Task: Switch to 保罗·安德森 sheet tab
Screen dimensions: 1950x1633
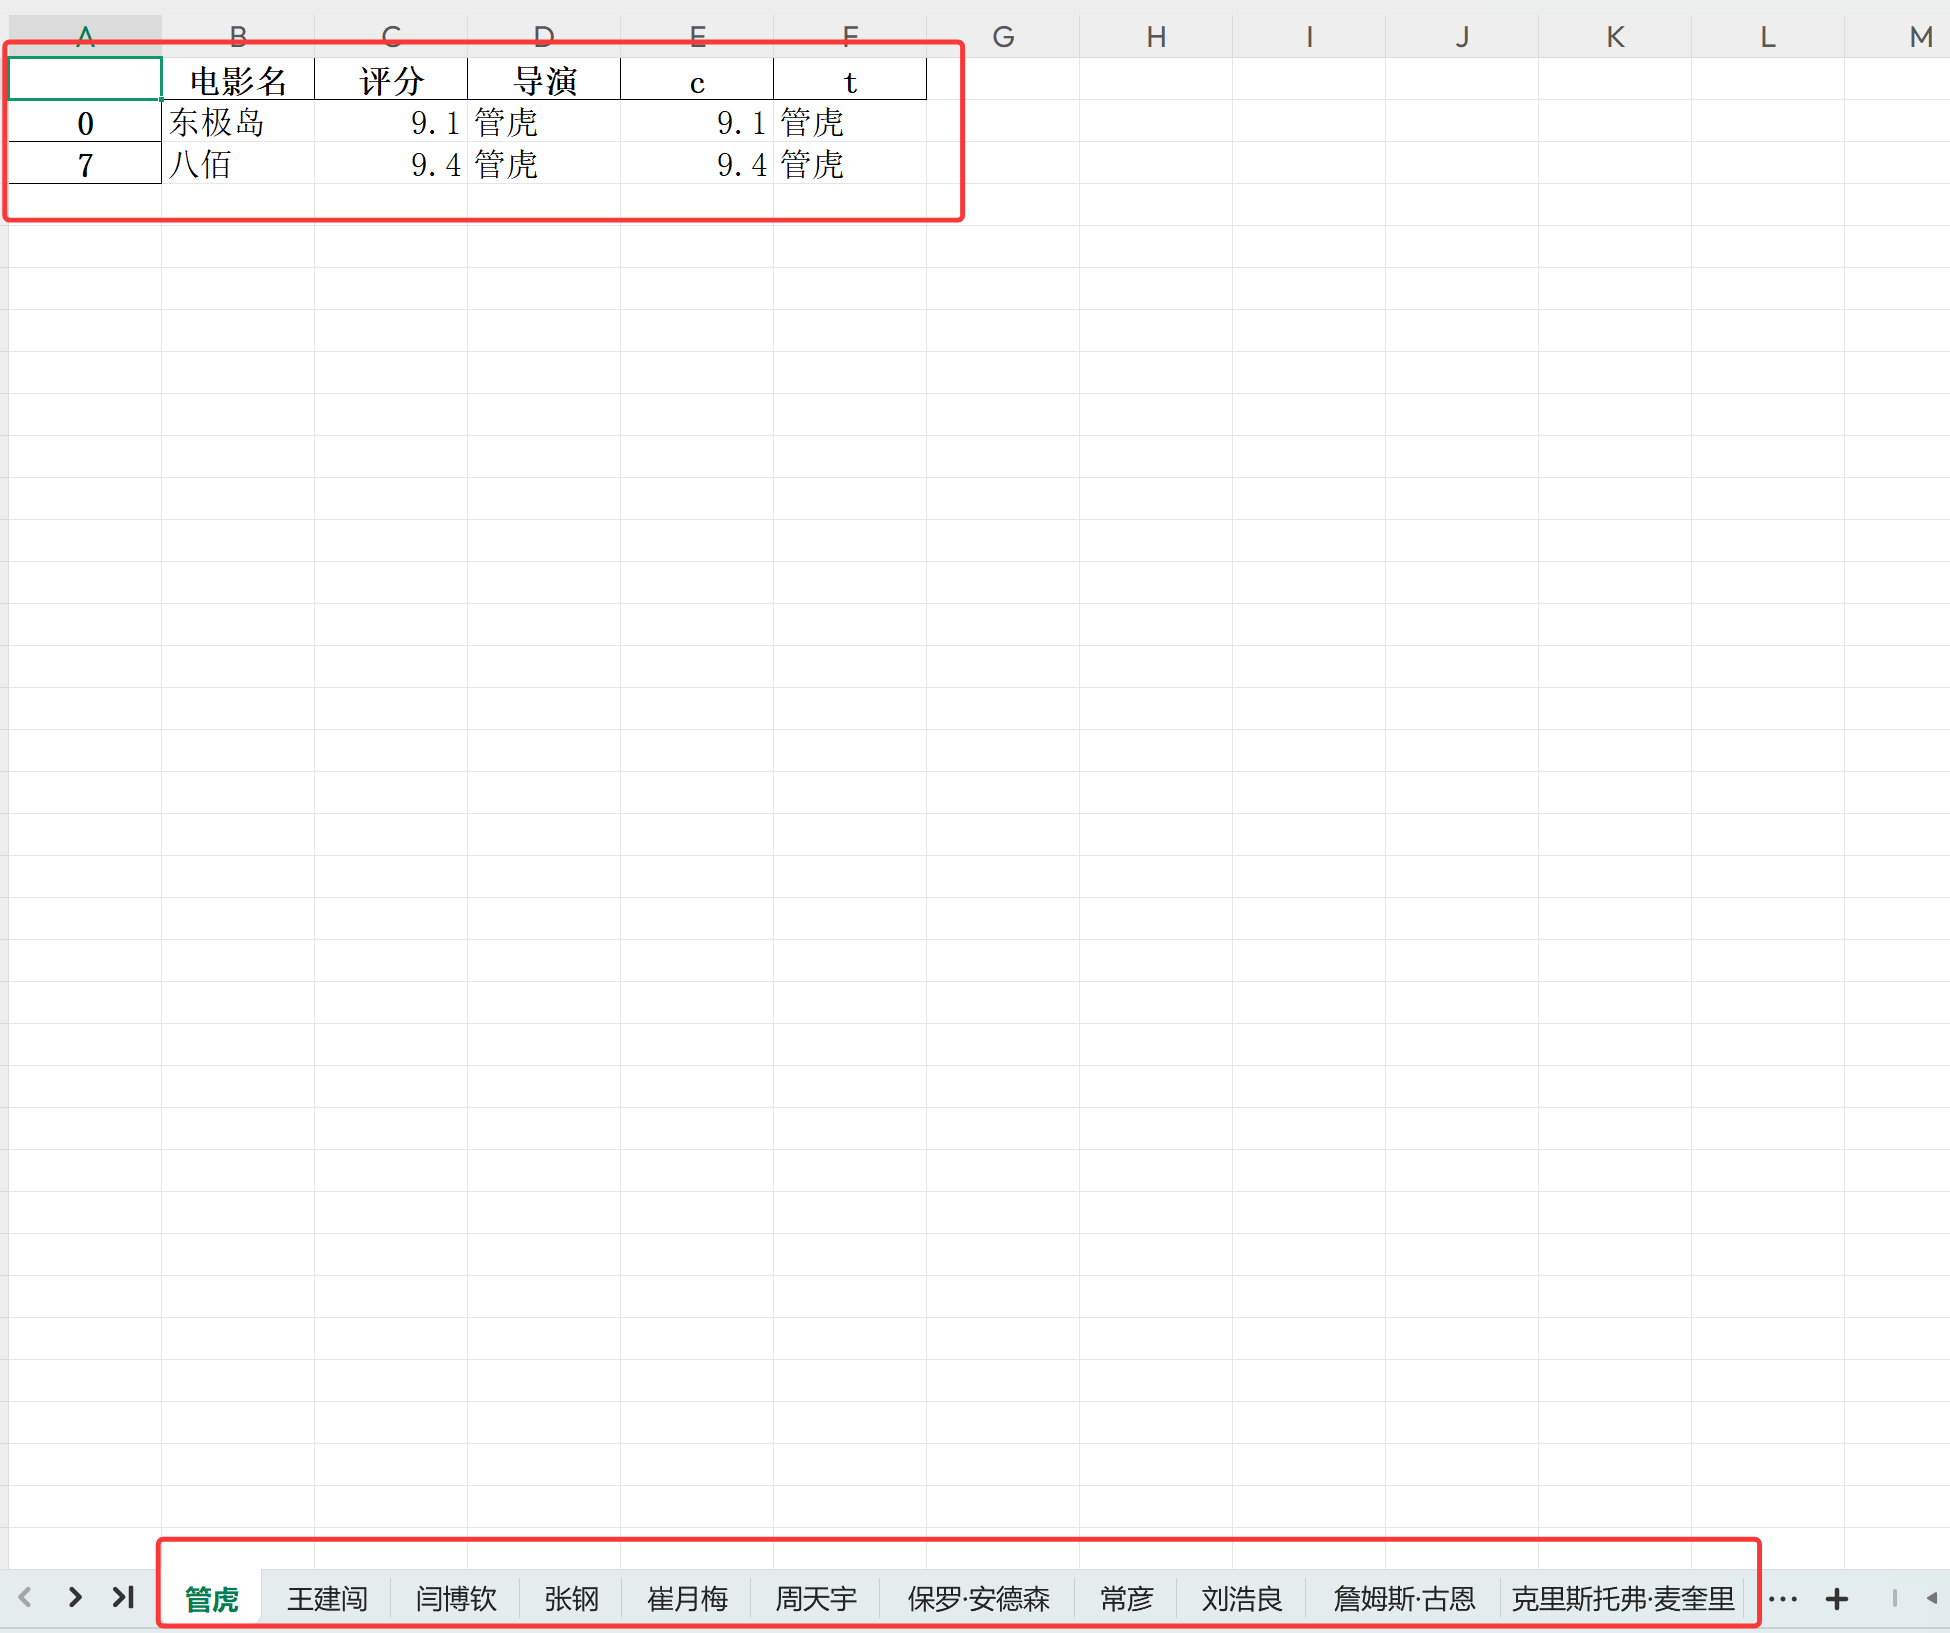Action: click(x=978, y=1599)
